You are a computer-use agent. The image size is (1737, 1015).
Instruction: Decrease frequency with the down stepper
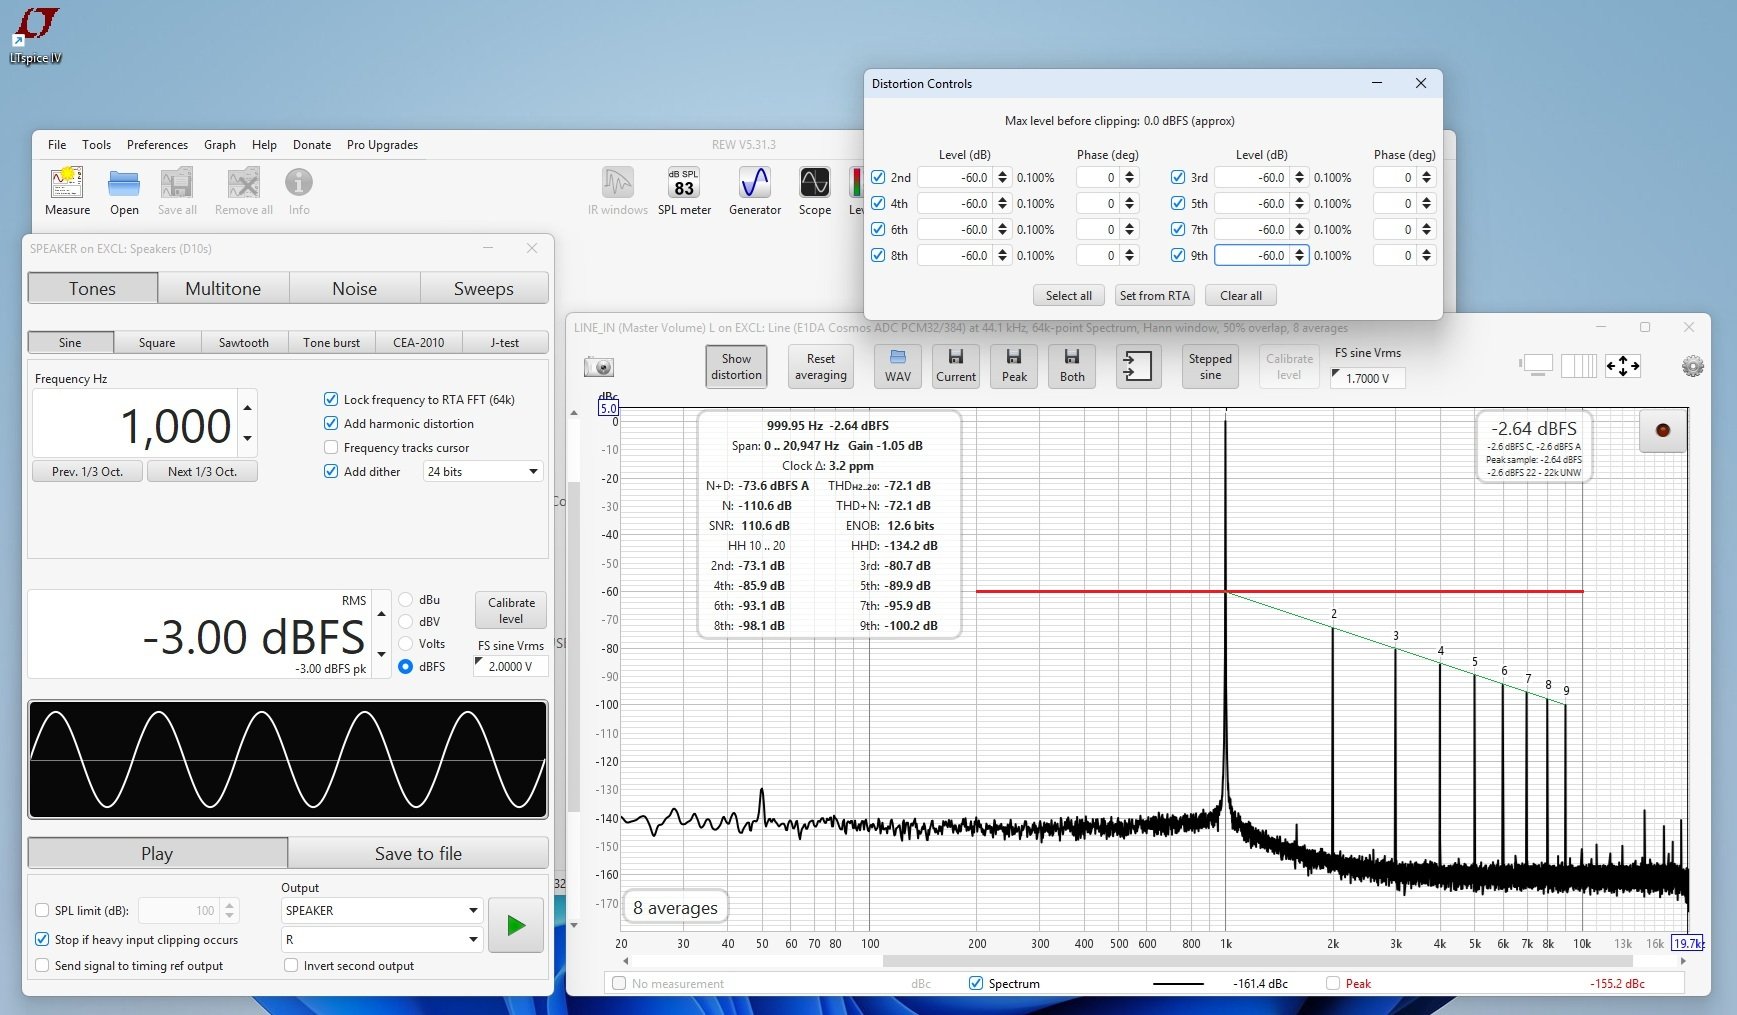point(247,438)
